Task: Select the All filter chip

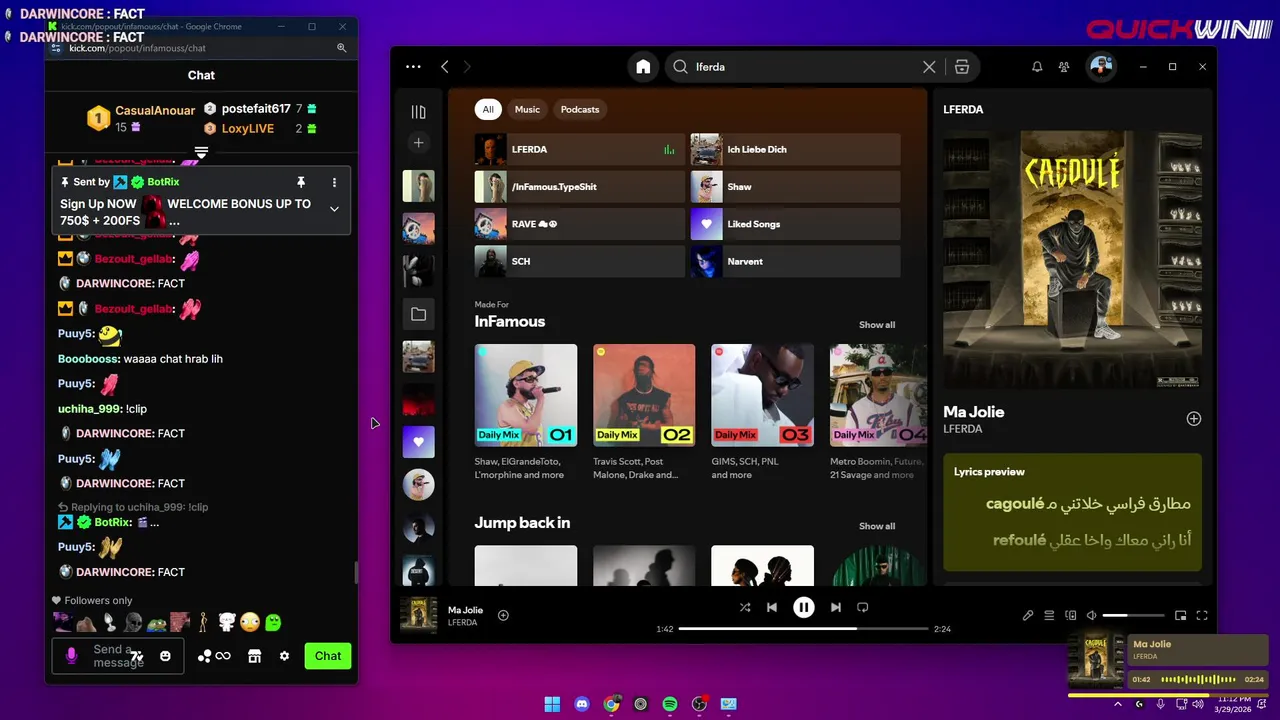Action: pos(488,109)
